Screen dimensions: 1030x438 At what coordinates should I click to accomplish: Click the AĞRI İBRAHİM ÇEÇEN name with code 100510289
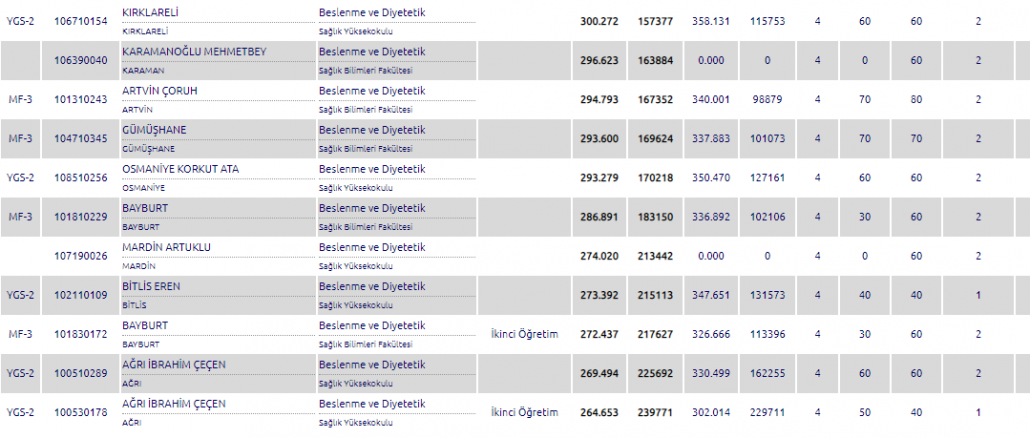tap(173, 364)
